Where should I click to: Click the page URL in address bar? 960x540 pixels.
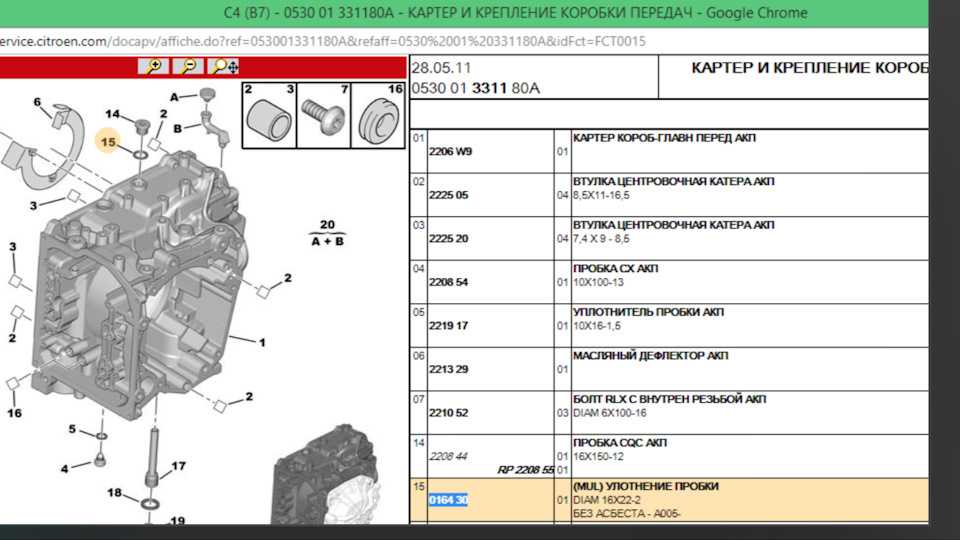tap(323, 41)
